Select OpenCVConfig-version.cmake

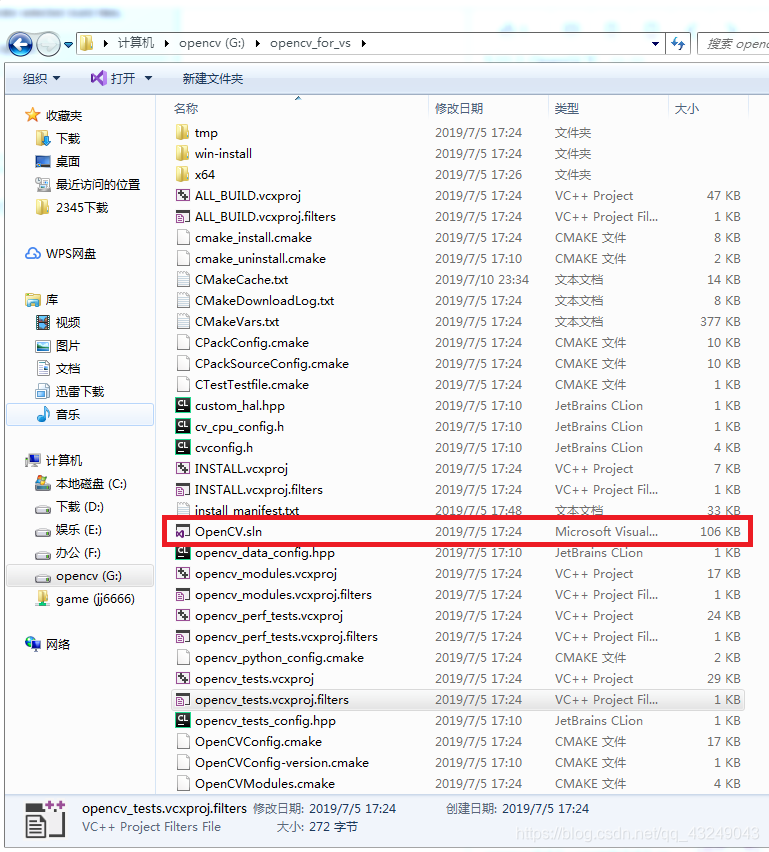pos(282,763)
